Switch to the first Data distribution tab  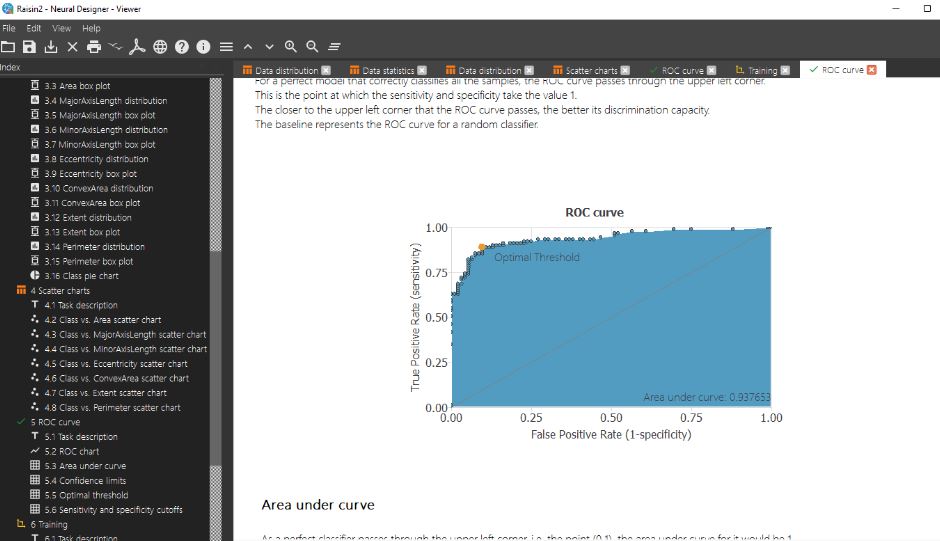[286, 70]
